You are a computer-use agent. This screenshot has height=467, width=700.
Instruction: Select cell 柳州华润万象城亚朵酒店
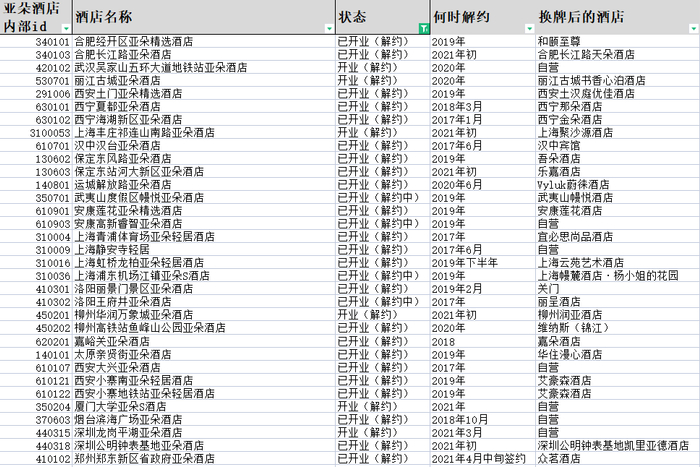tap(204, 314)
